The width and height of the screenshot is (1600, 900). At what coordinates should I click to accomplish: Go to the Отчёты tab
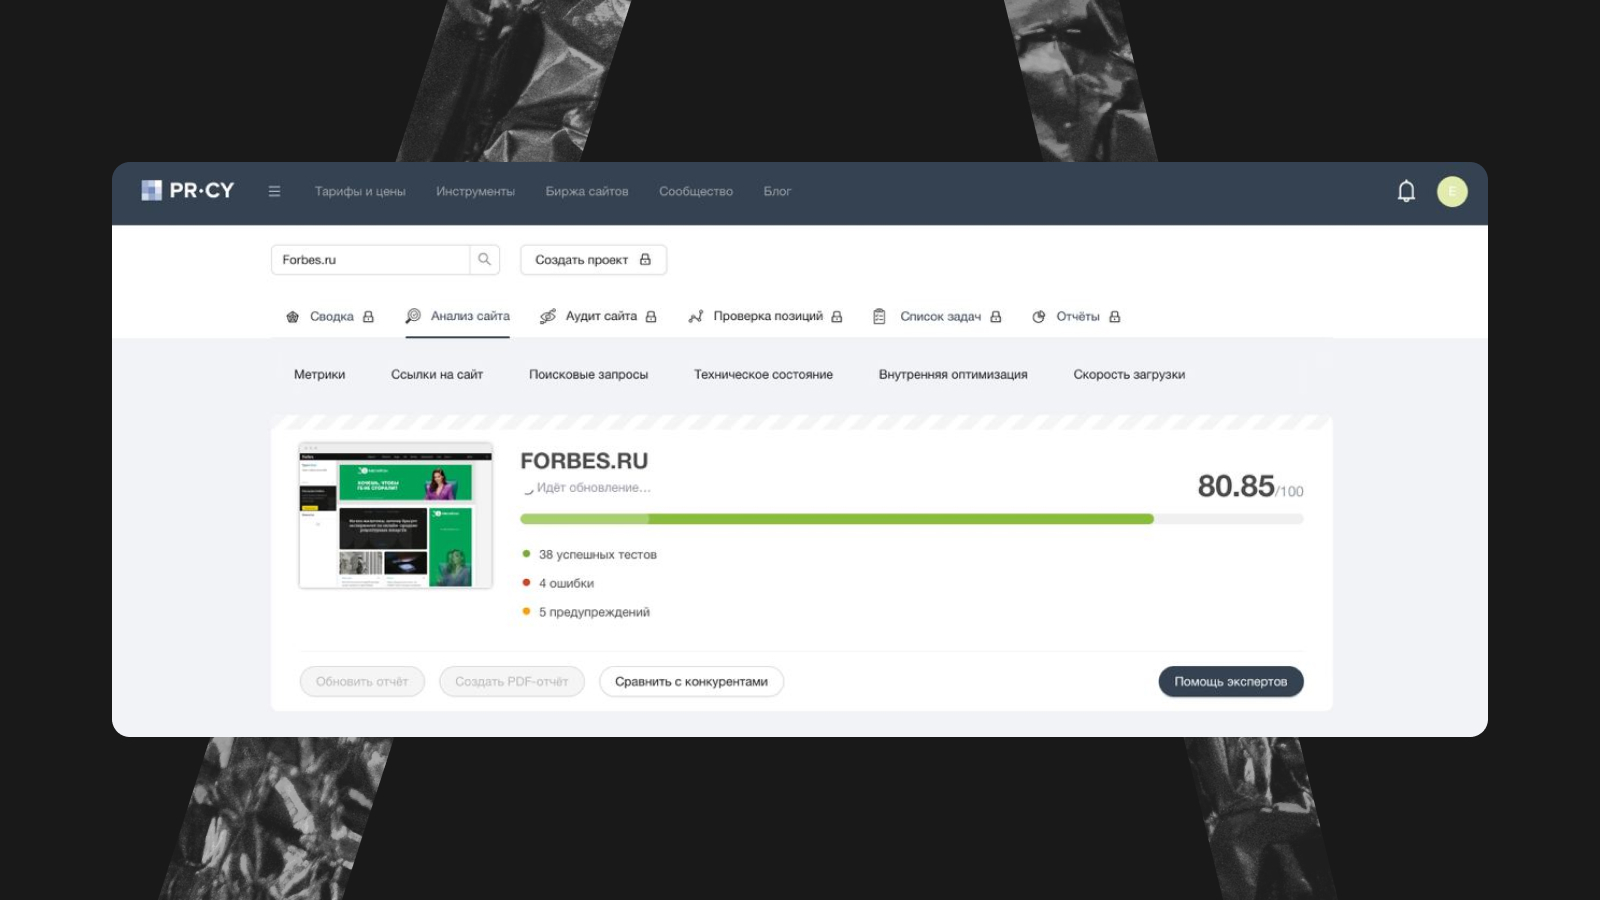1077,317
